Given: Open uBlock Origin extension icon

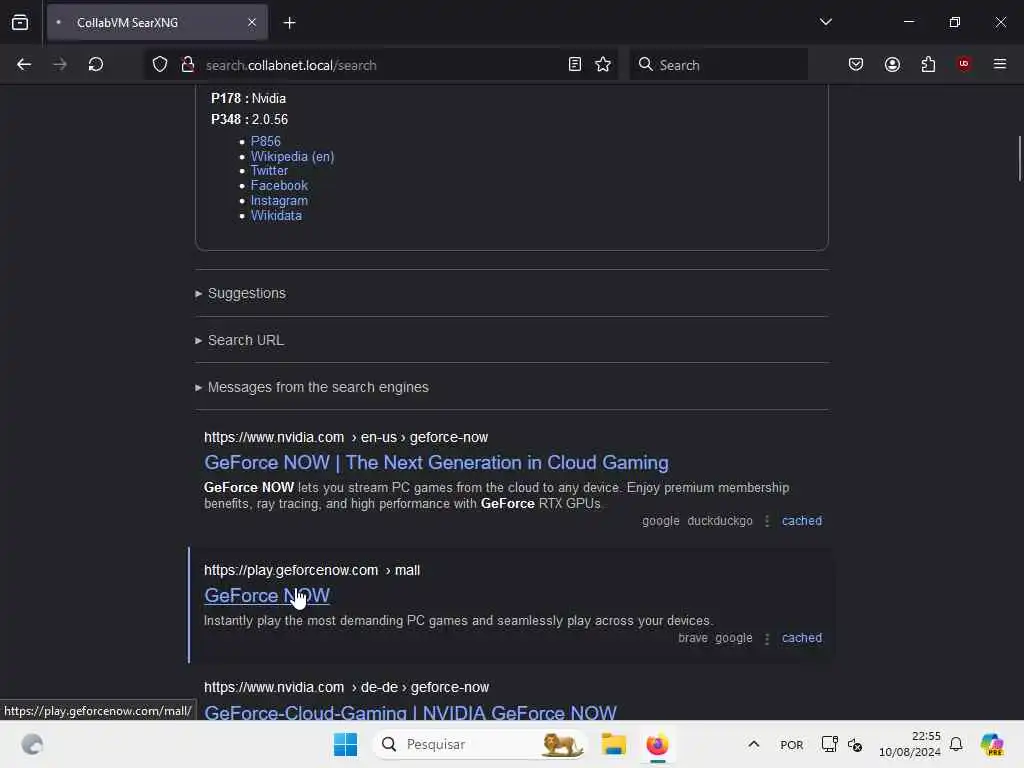Looking at the screenshot, I should point(964,64).
